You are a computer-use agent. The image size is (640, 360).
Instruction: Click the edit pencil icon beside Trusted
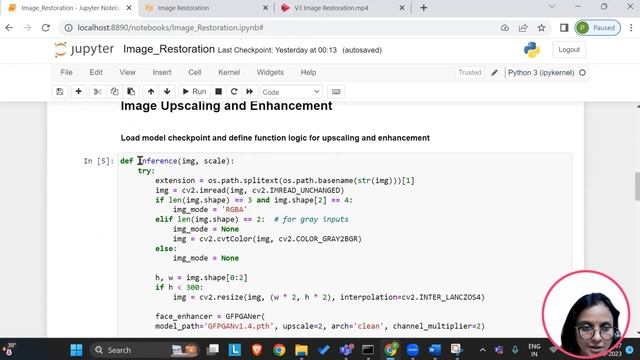[x=494, y=73]
